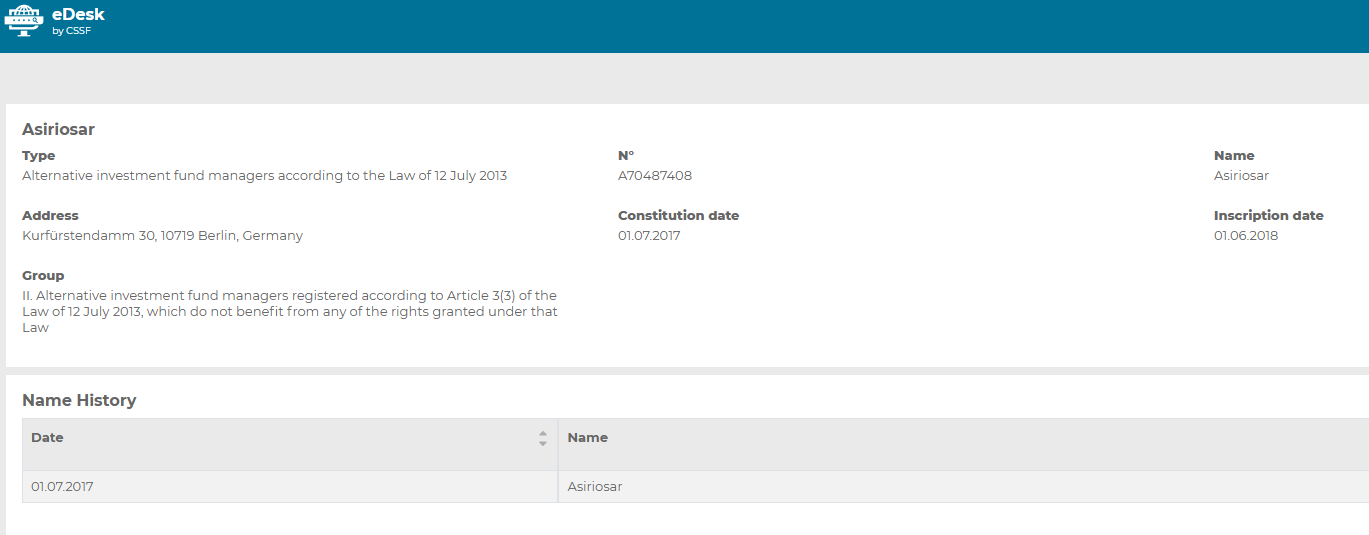Viewport: 1369px width, 535px height.
Task: Click the Inscription date label
Action: tap(1269, 216)
